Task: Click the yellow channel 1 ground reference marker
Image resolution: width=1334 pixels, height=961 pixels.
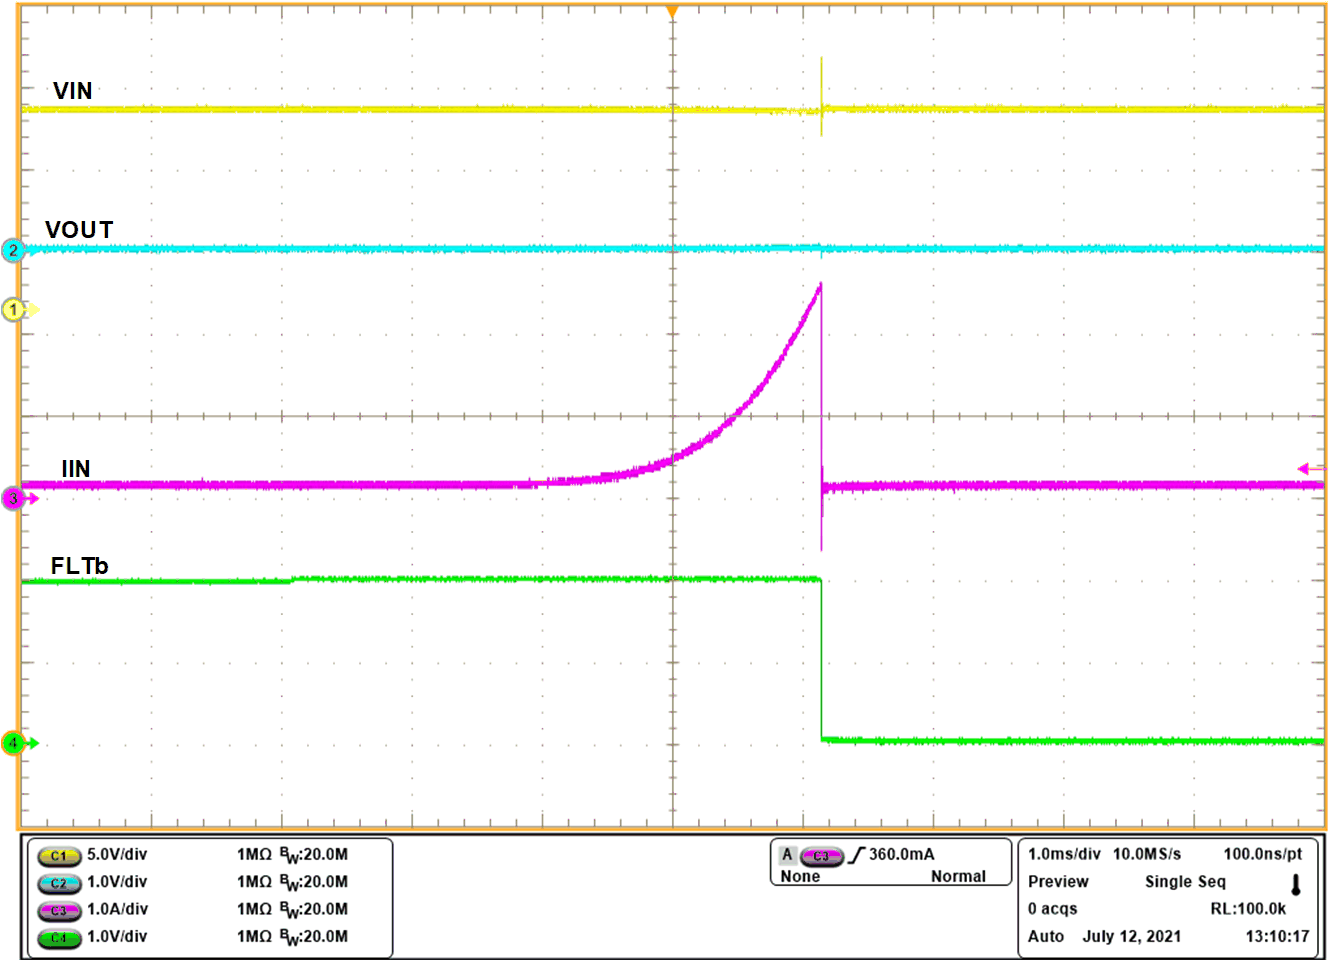Action: coord(14,310)
